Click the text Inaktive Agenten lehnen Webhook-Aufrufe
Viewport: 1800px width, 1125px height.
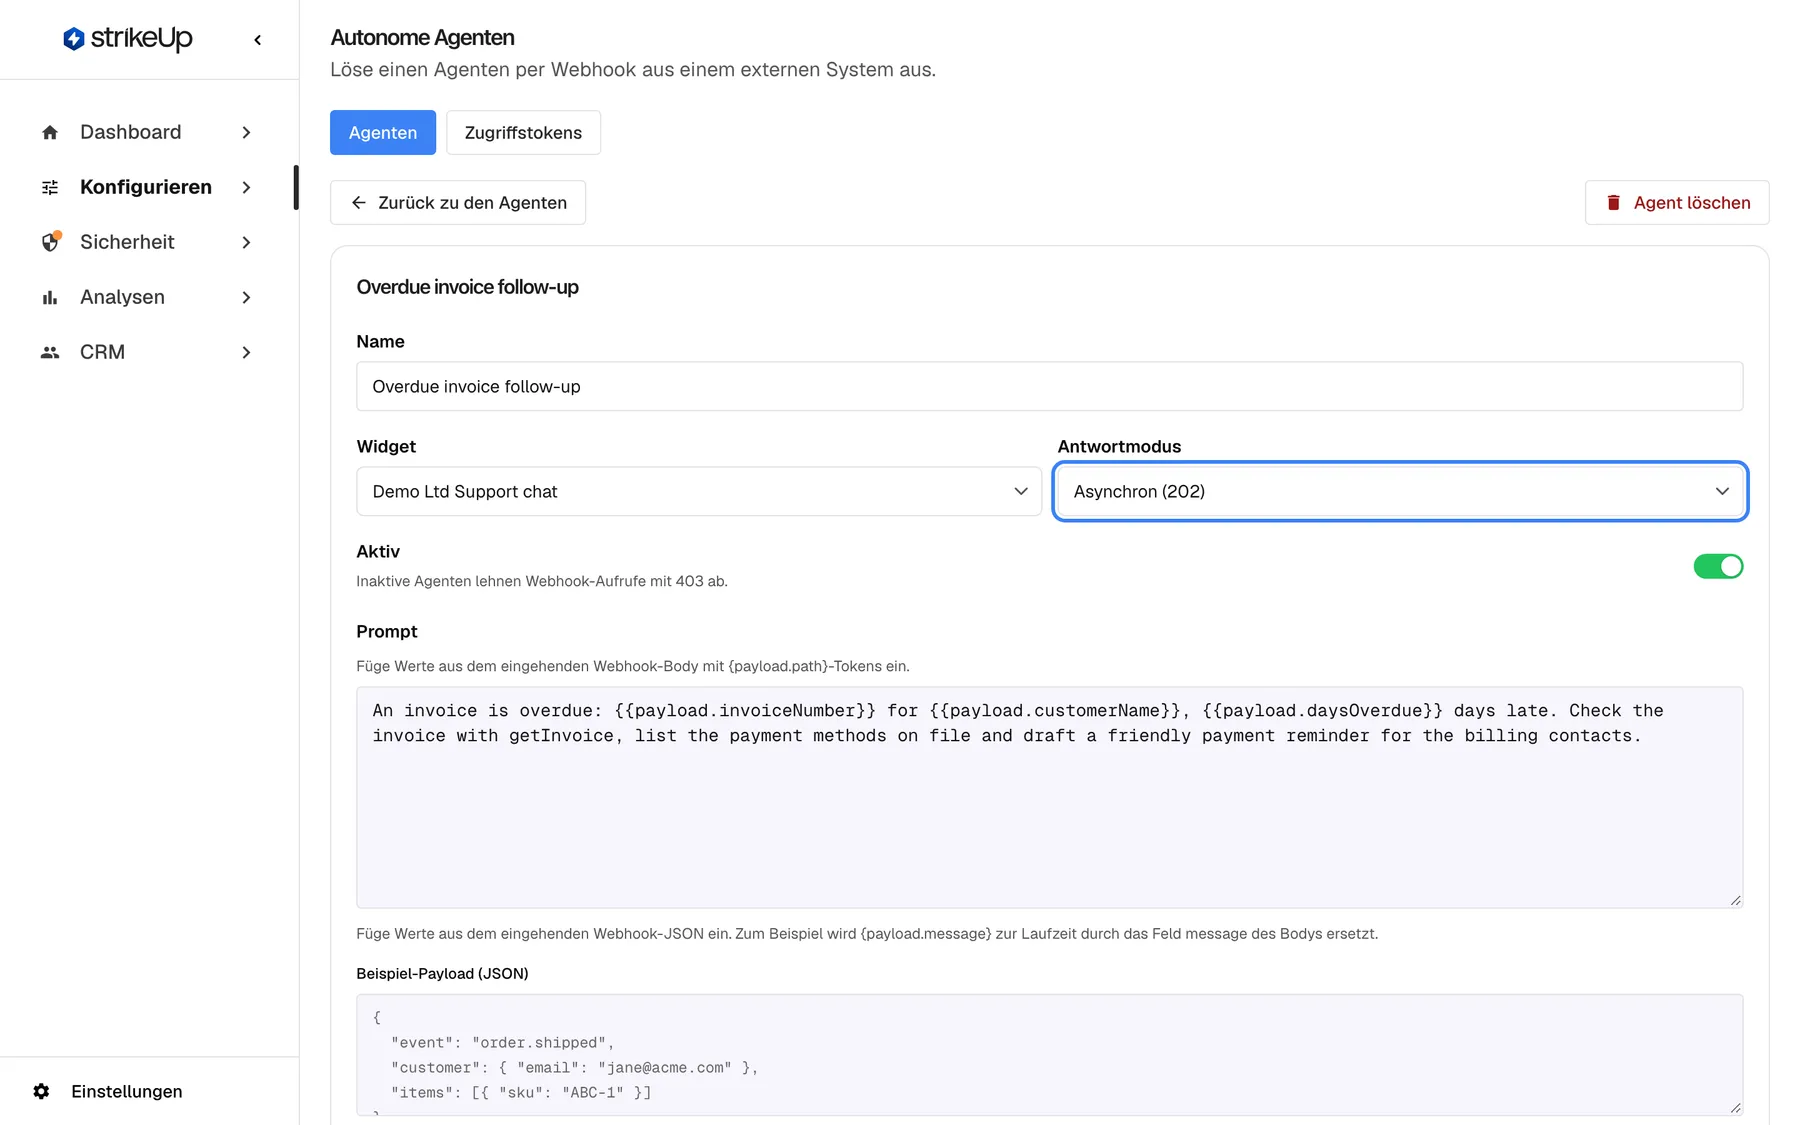[x=542, y=581]
